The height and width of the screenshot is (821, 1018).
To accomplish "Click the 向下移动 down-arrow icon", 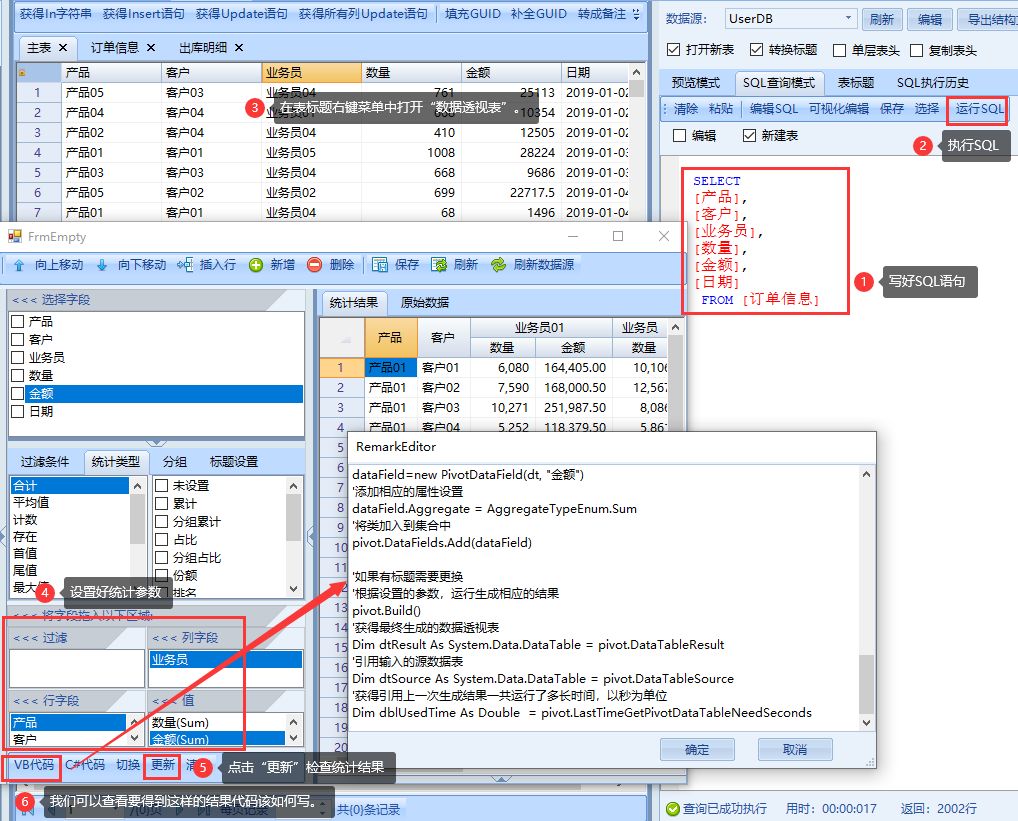I will click(102, 265).
